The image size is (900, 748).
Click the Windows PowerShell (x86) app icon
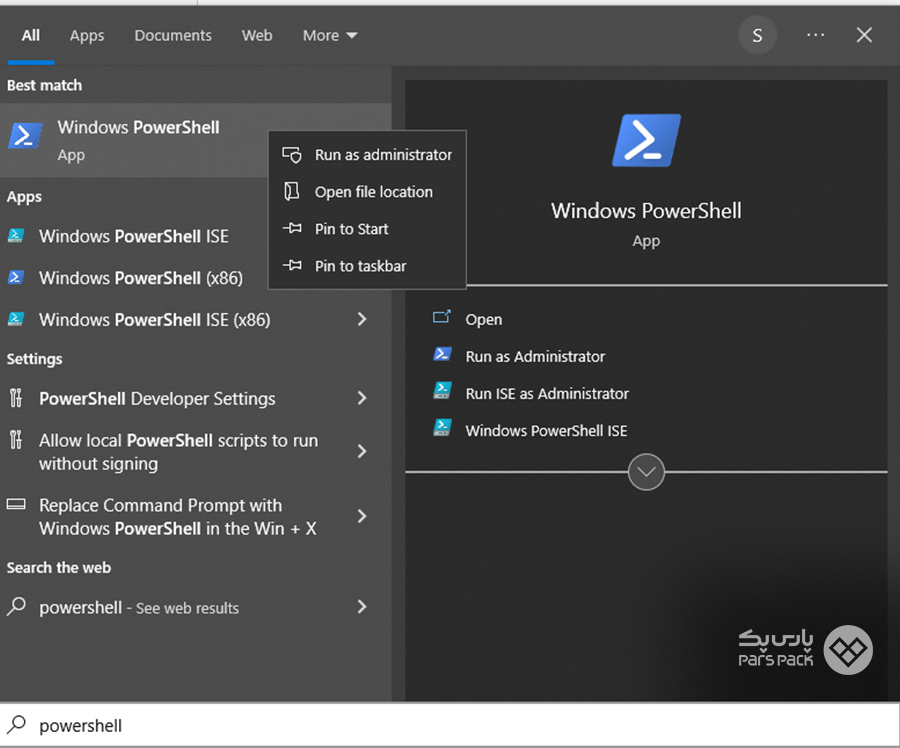(x=15, y=278)
